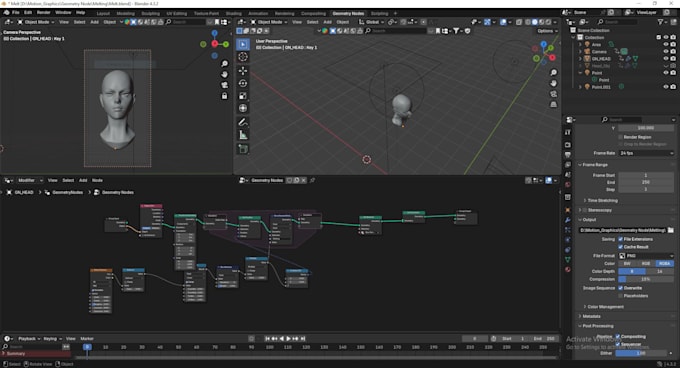Enable Render Region checkbox

[x=621, y=137]
